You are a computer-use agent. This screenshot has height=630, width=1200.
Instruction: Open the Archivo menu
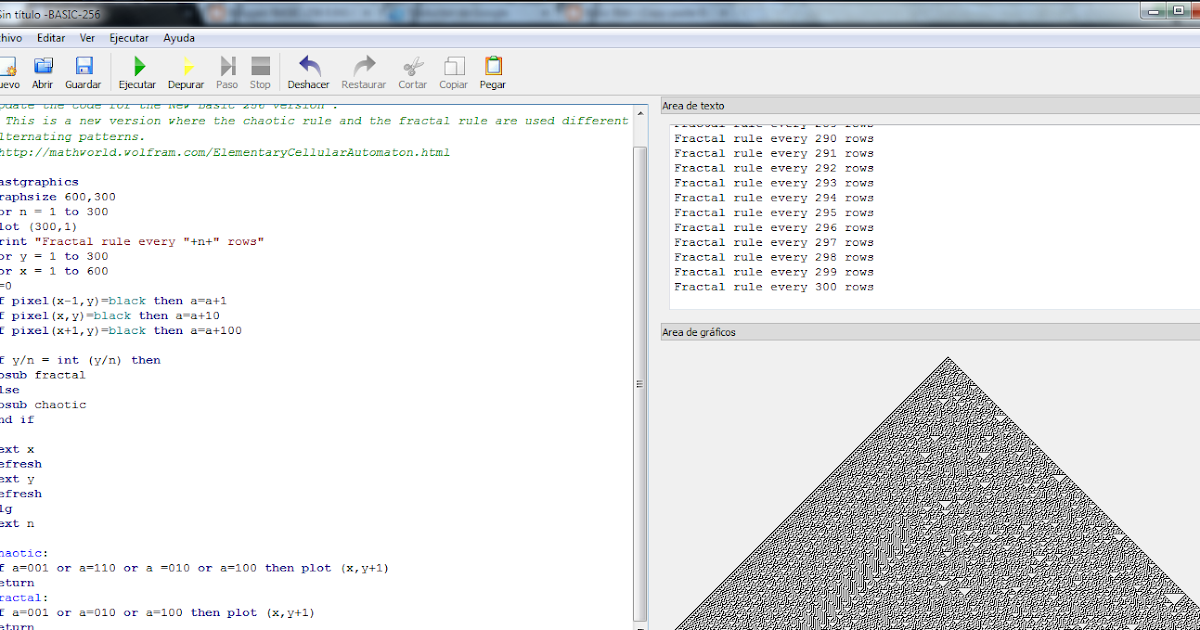(12, 37)
